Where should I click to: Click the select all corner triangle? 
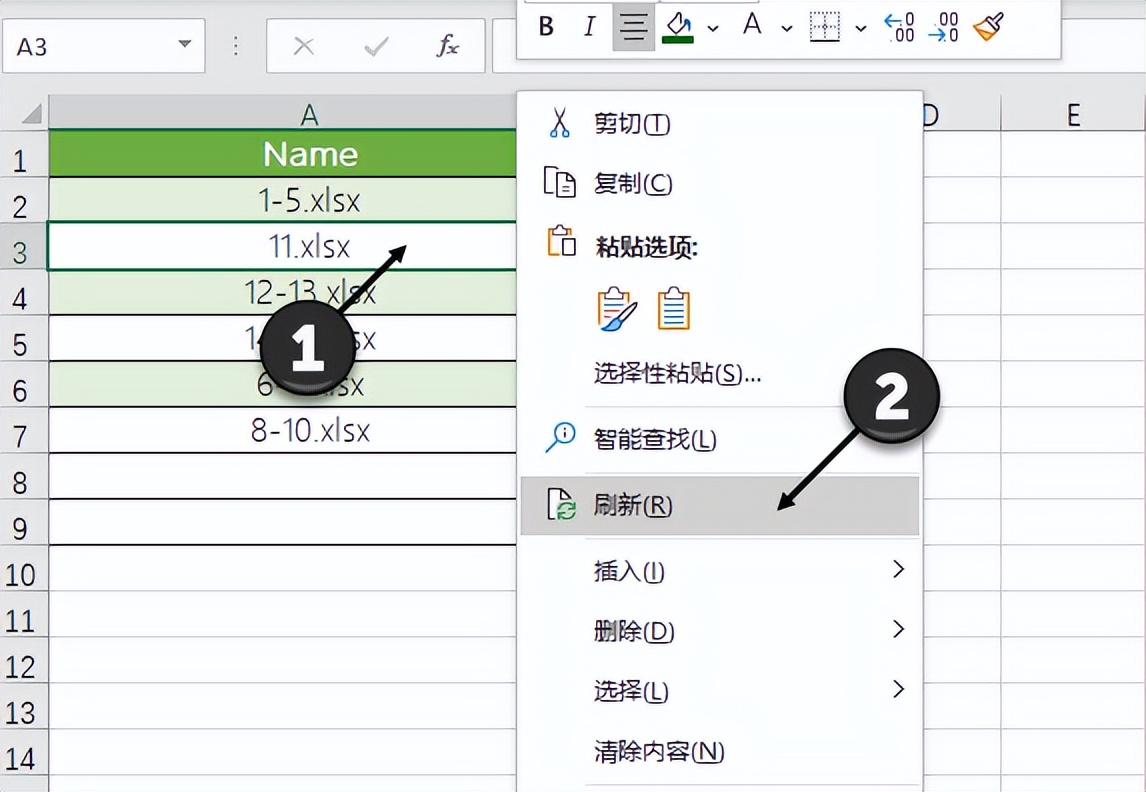click(31, 114)
